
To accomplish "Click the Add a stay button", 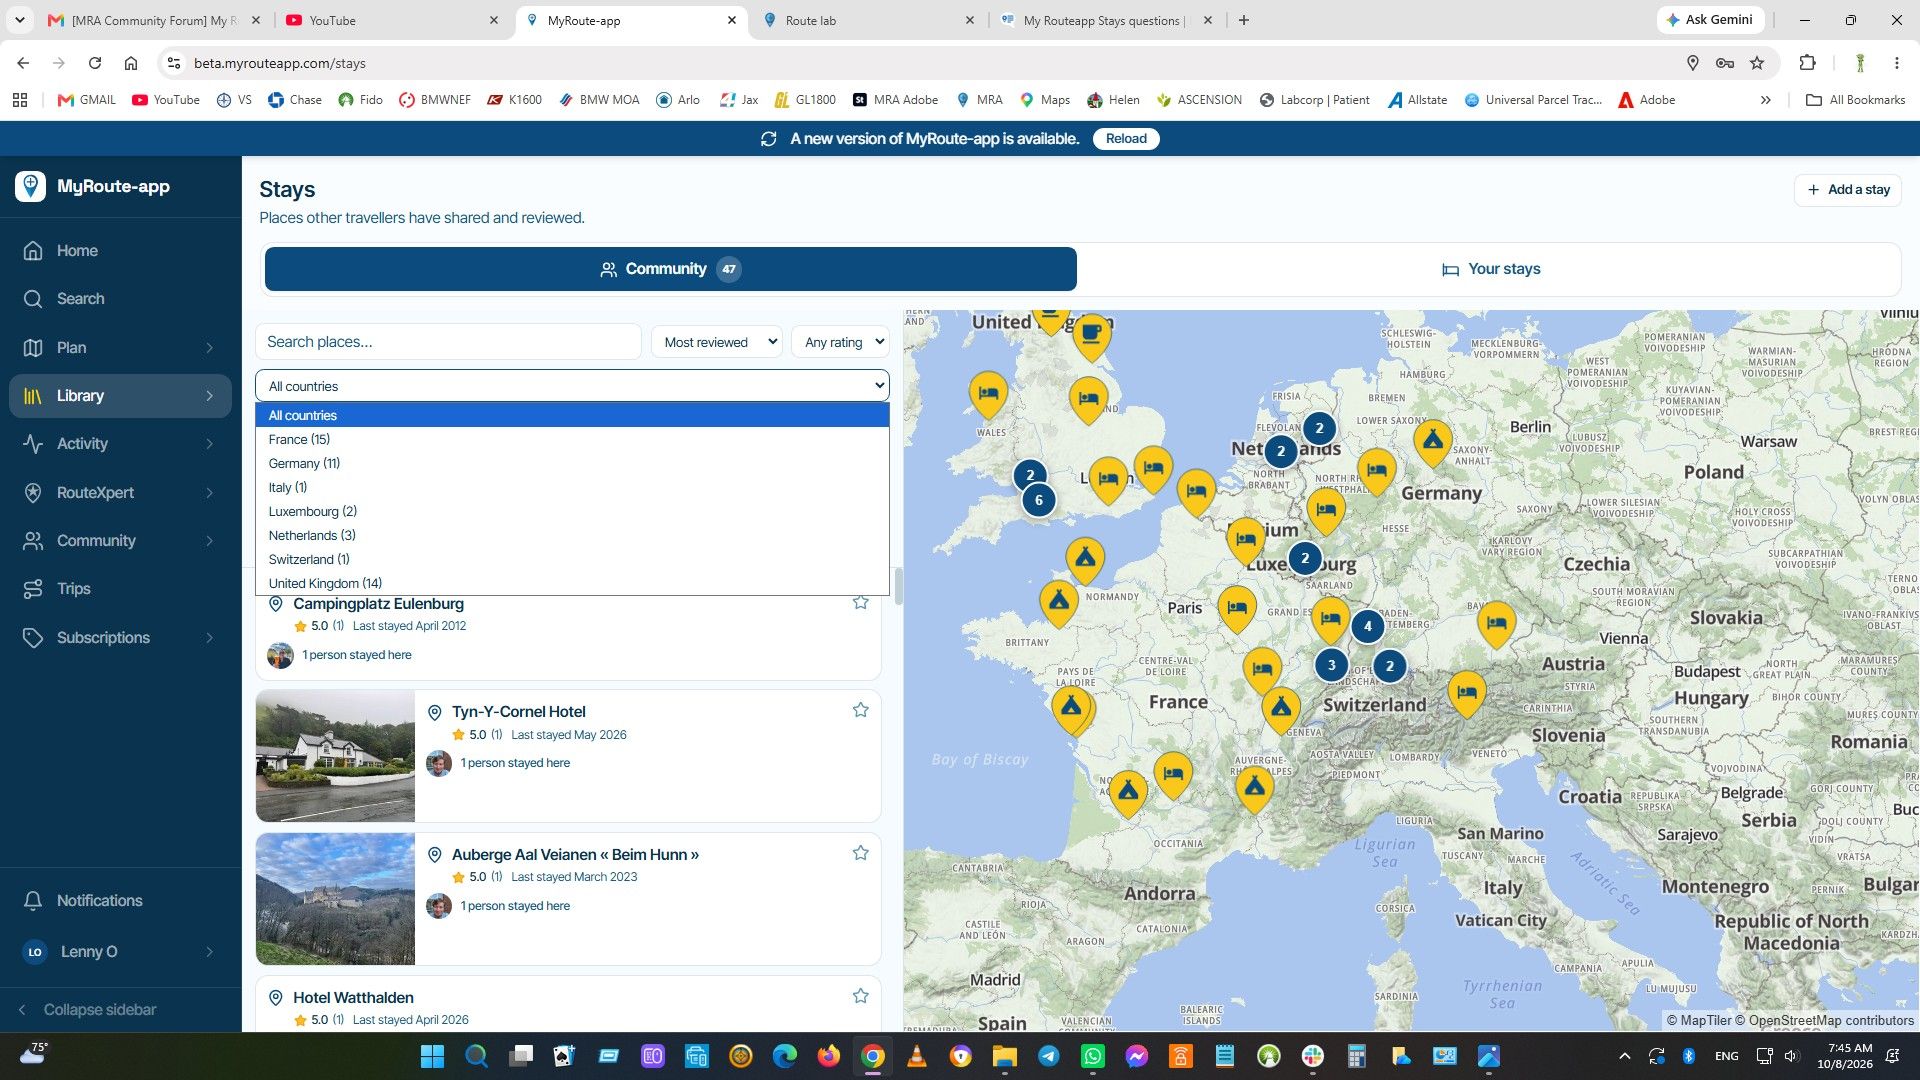I will pos(1848,190).
